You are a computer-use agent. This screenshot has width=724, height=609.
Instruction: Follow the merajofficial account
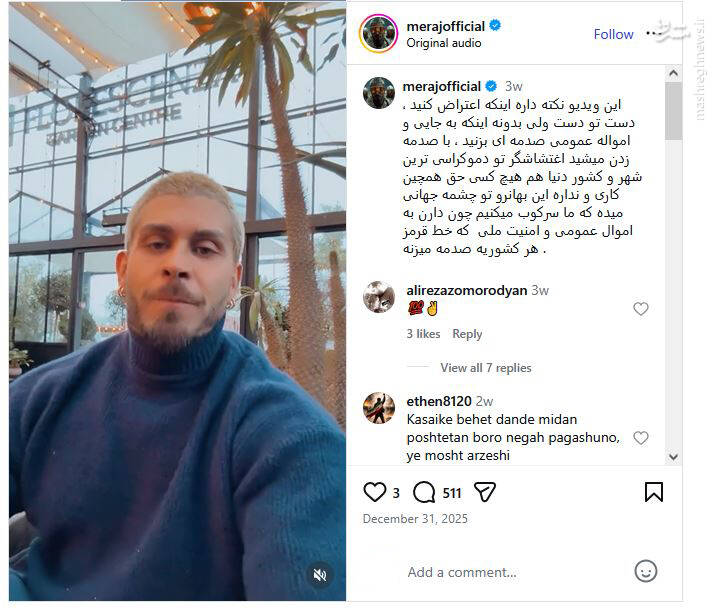(x=613, y=34)
